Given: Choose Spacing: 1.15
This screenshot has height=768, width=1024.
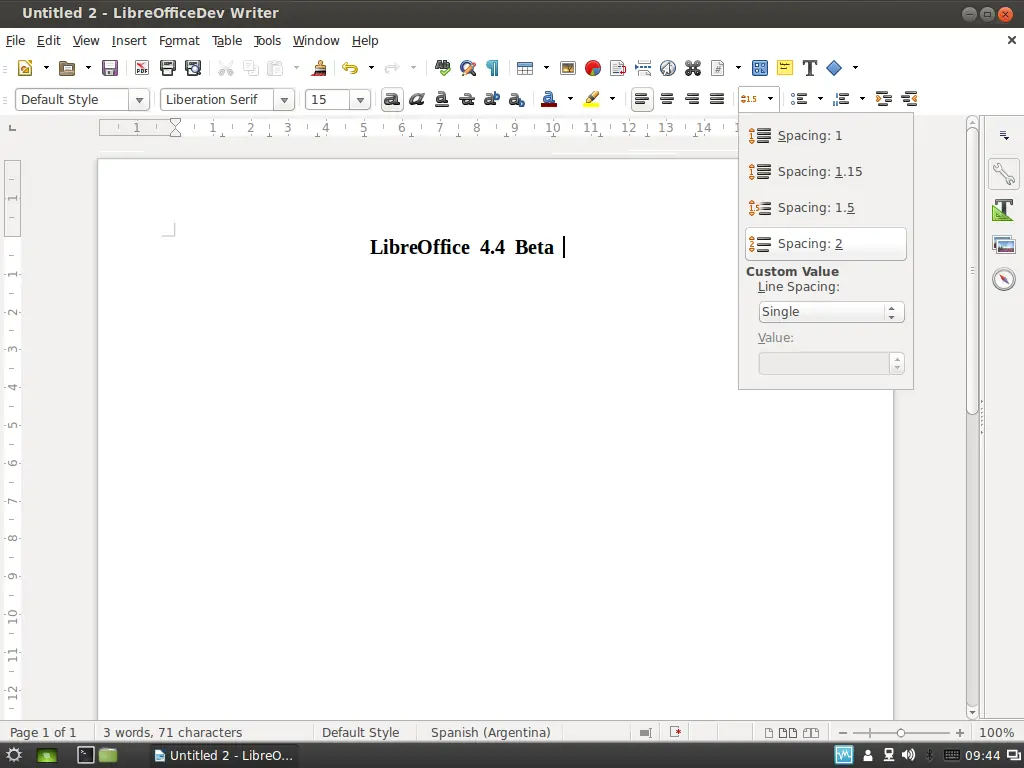Looking at the screenshot, I should click(x=825, y=172).
